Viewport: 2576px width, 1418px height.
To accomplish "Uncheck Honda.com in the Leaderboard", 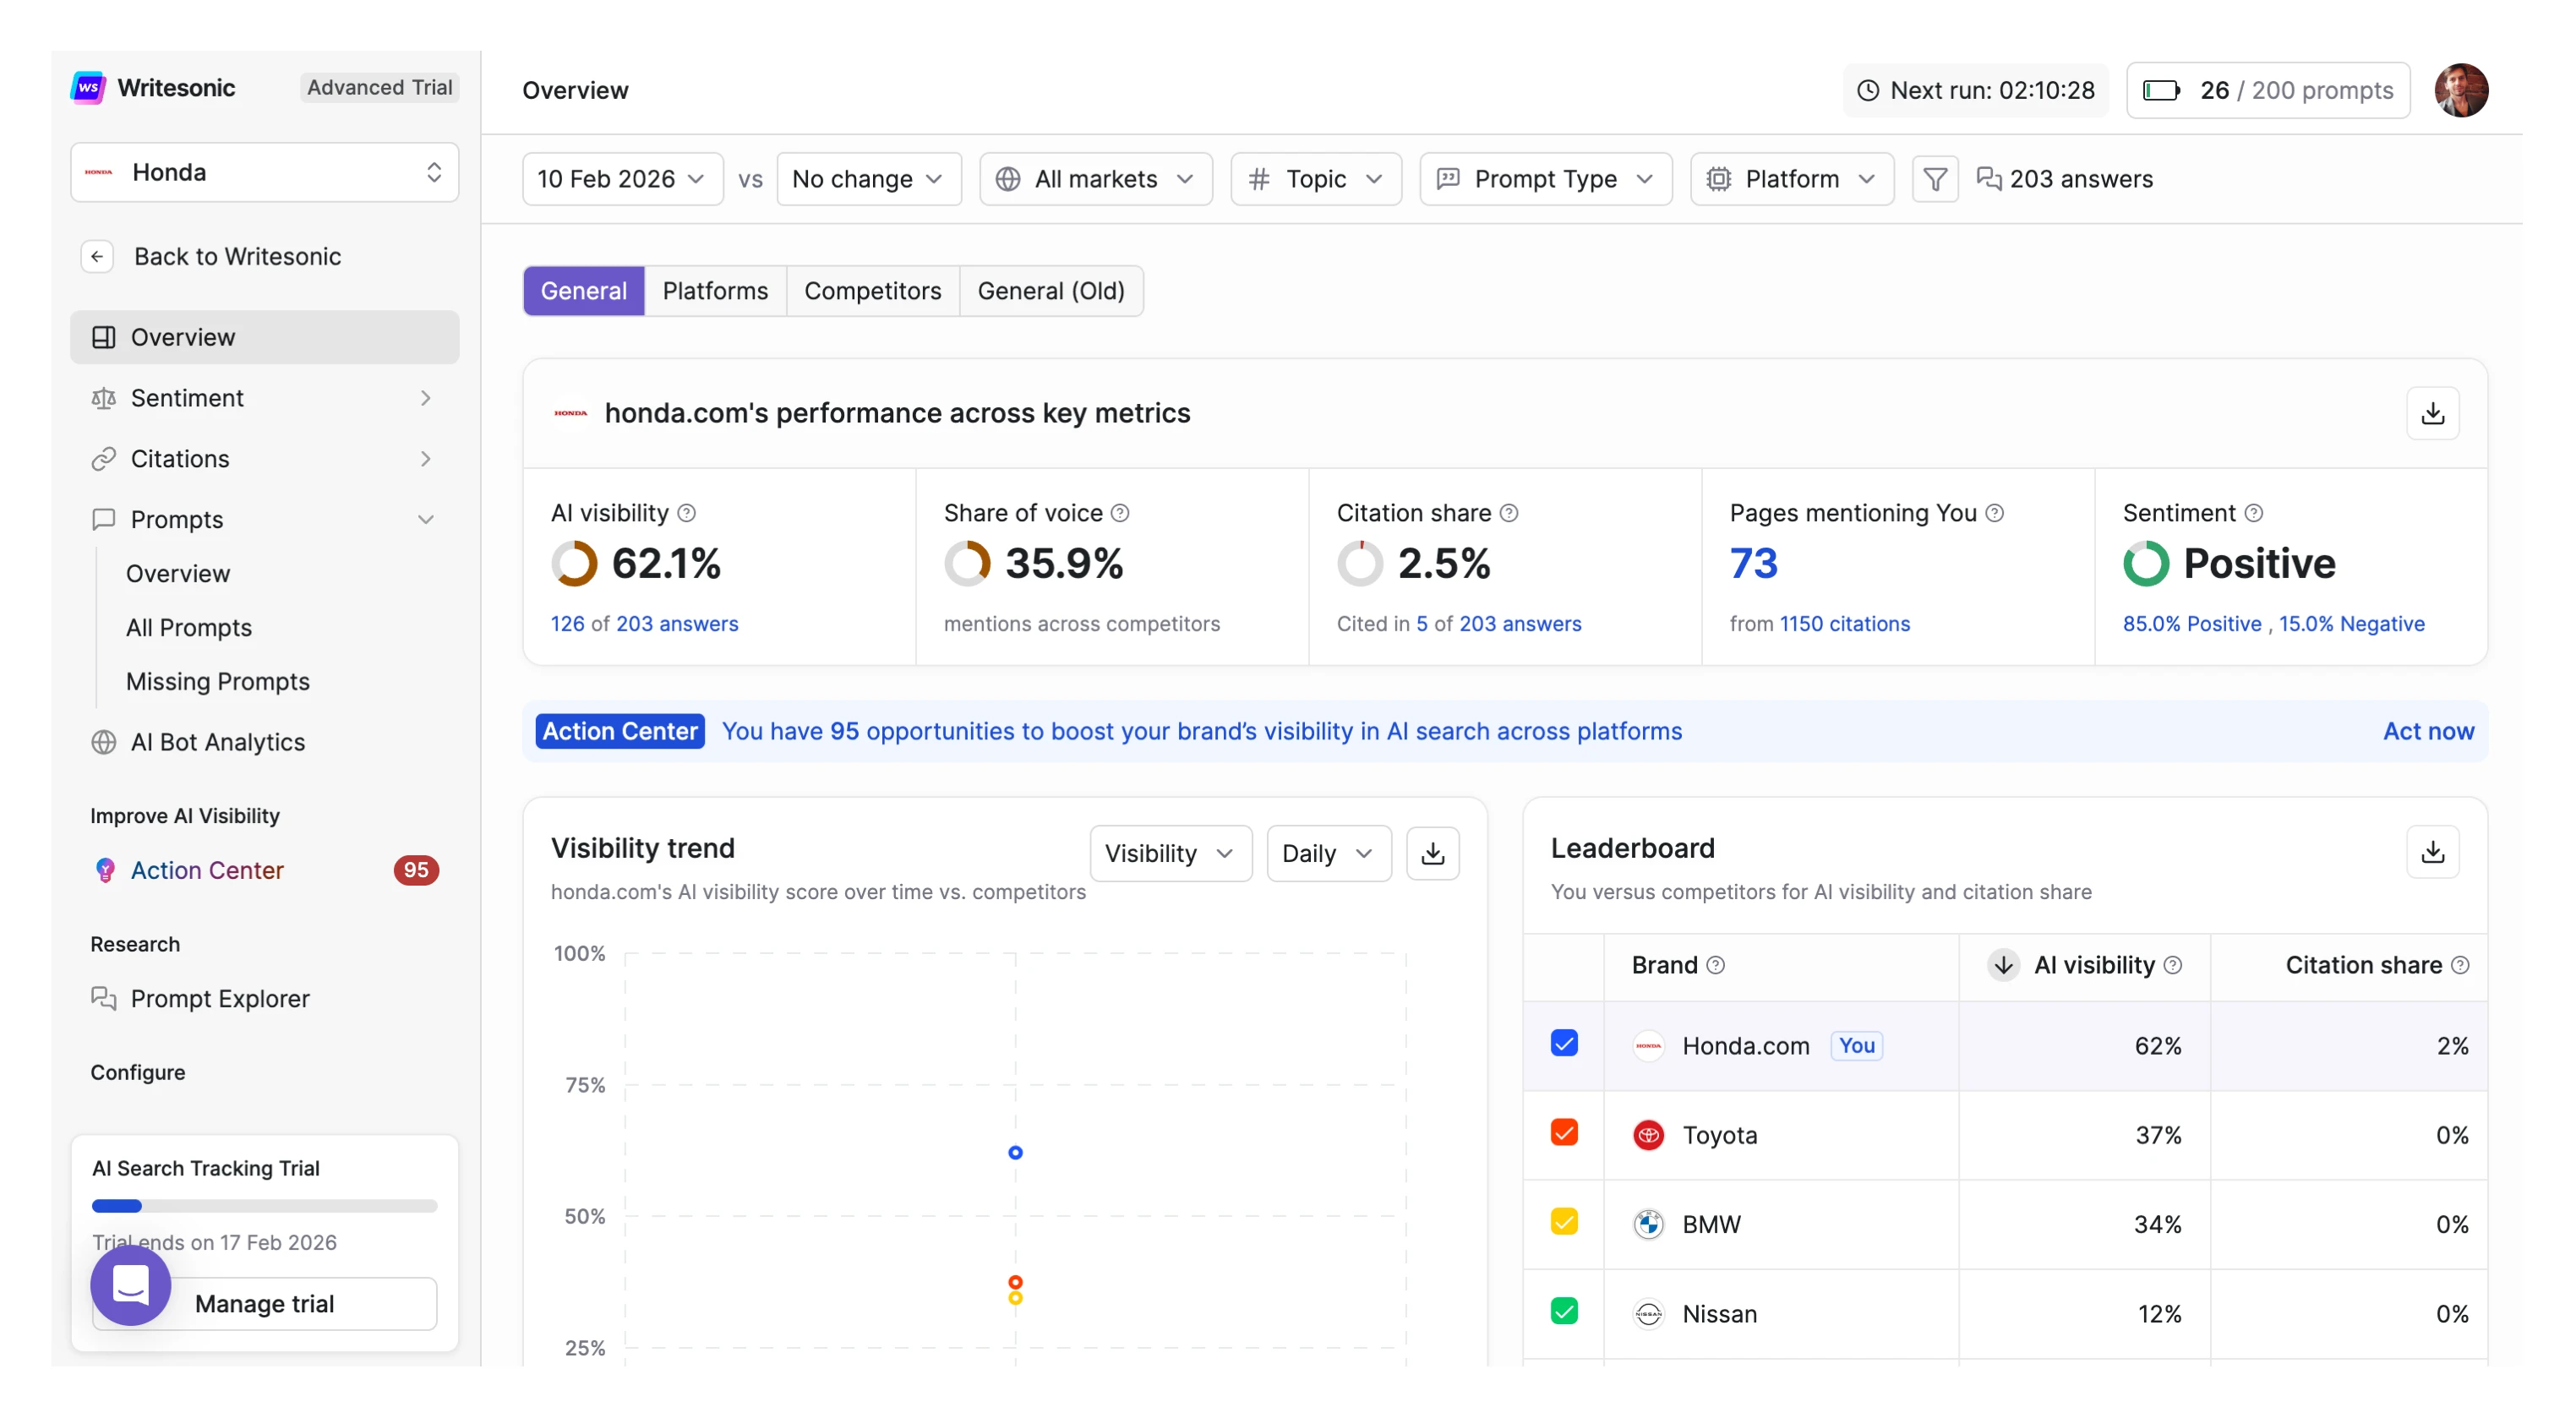I will click(1564, 1043).
